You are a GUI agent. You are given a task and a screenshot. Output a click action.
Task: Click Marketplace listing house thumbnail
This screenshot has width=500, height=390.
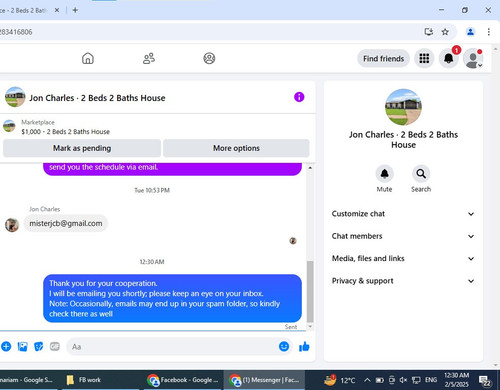pos(9,126)
